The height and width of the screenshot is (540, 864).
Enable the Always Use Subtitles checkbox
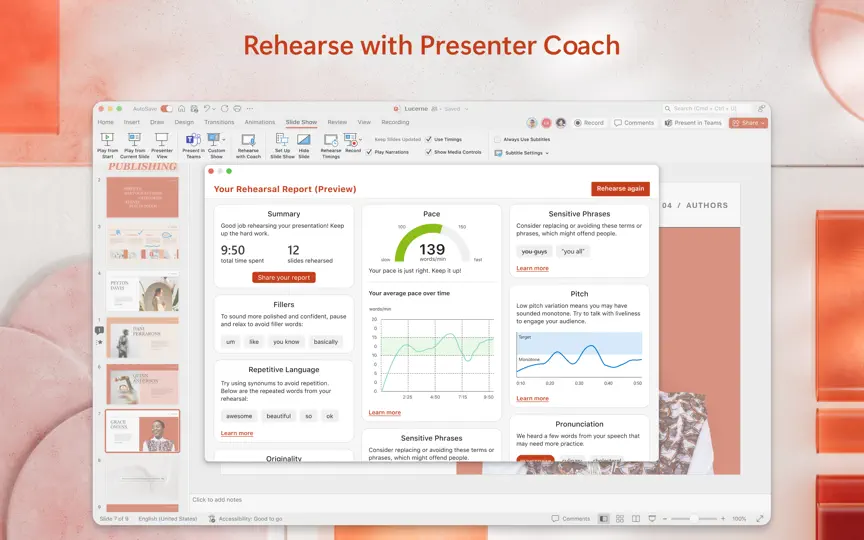click(498, 140)
